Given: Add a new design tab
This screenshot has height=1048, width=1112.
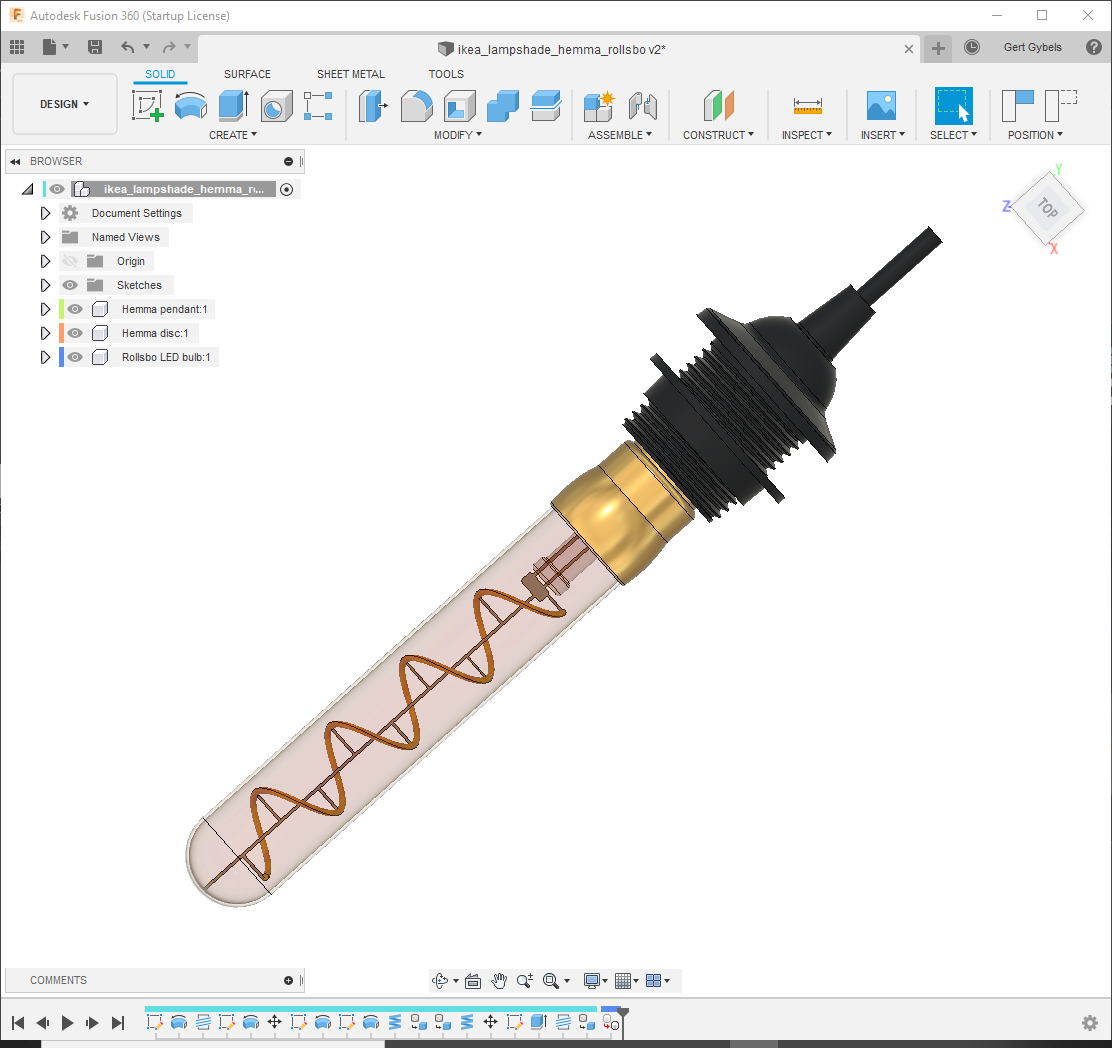Looking at the screenshot, I should click(938, 48).
